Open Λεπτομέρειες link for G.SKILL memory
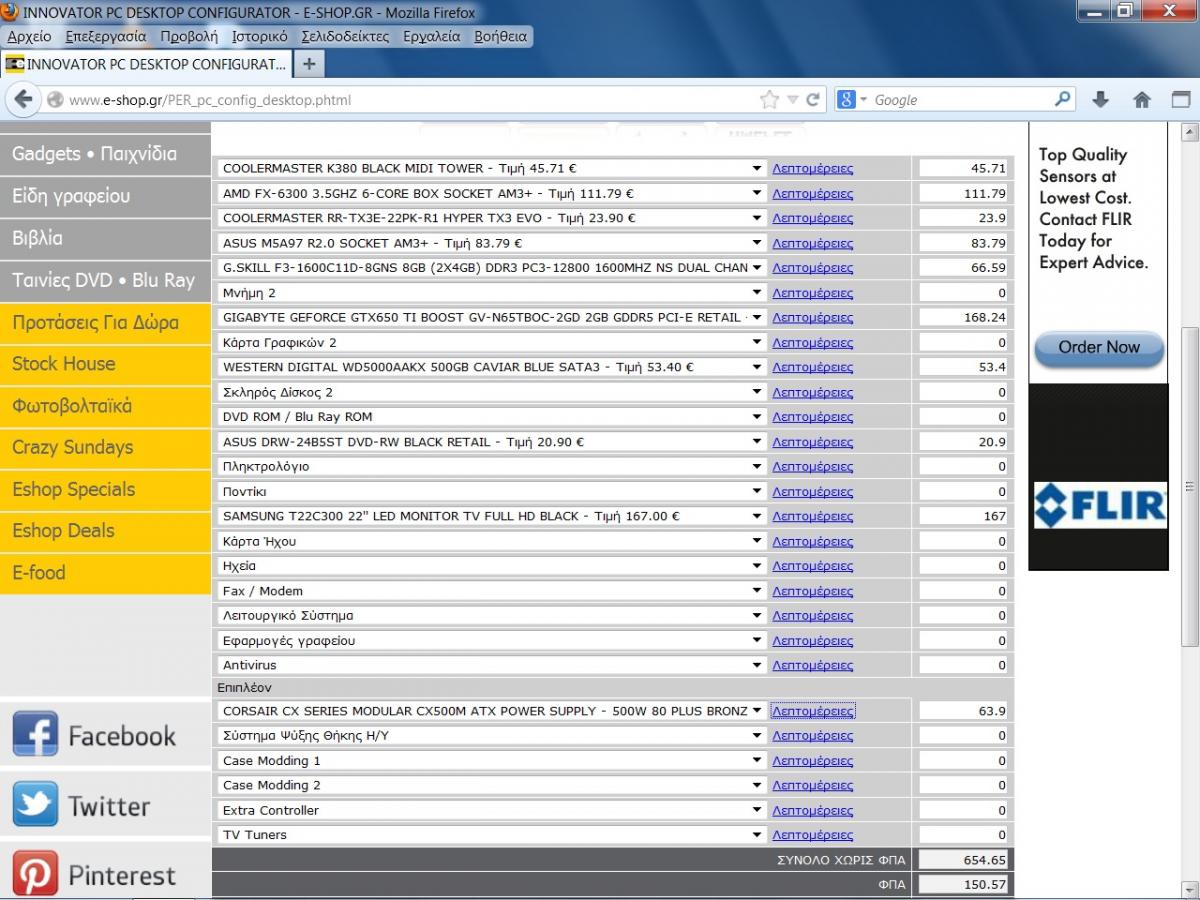Screen dimensions: 1200x900 (x=812, y=268)
